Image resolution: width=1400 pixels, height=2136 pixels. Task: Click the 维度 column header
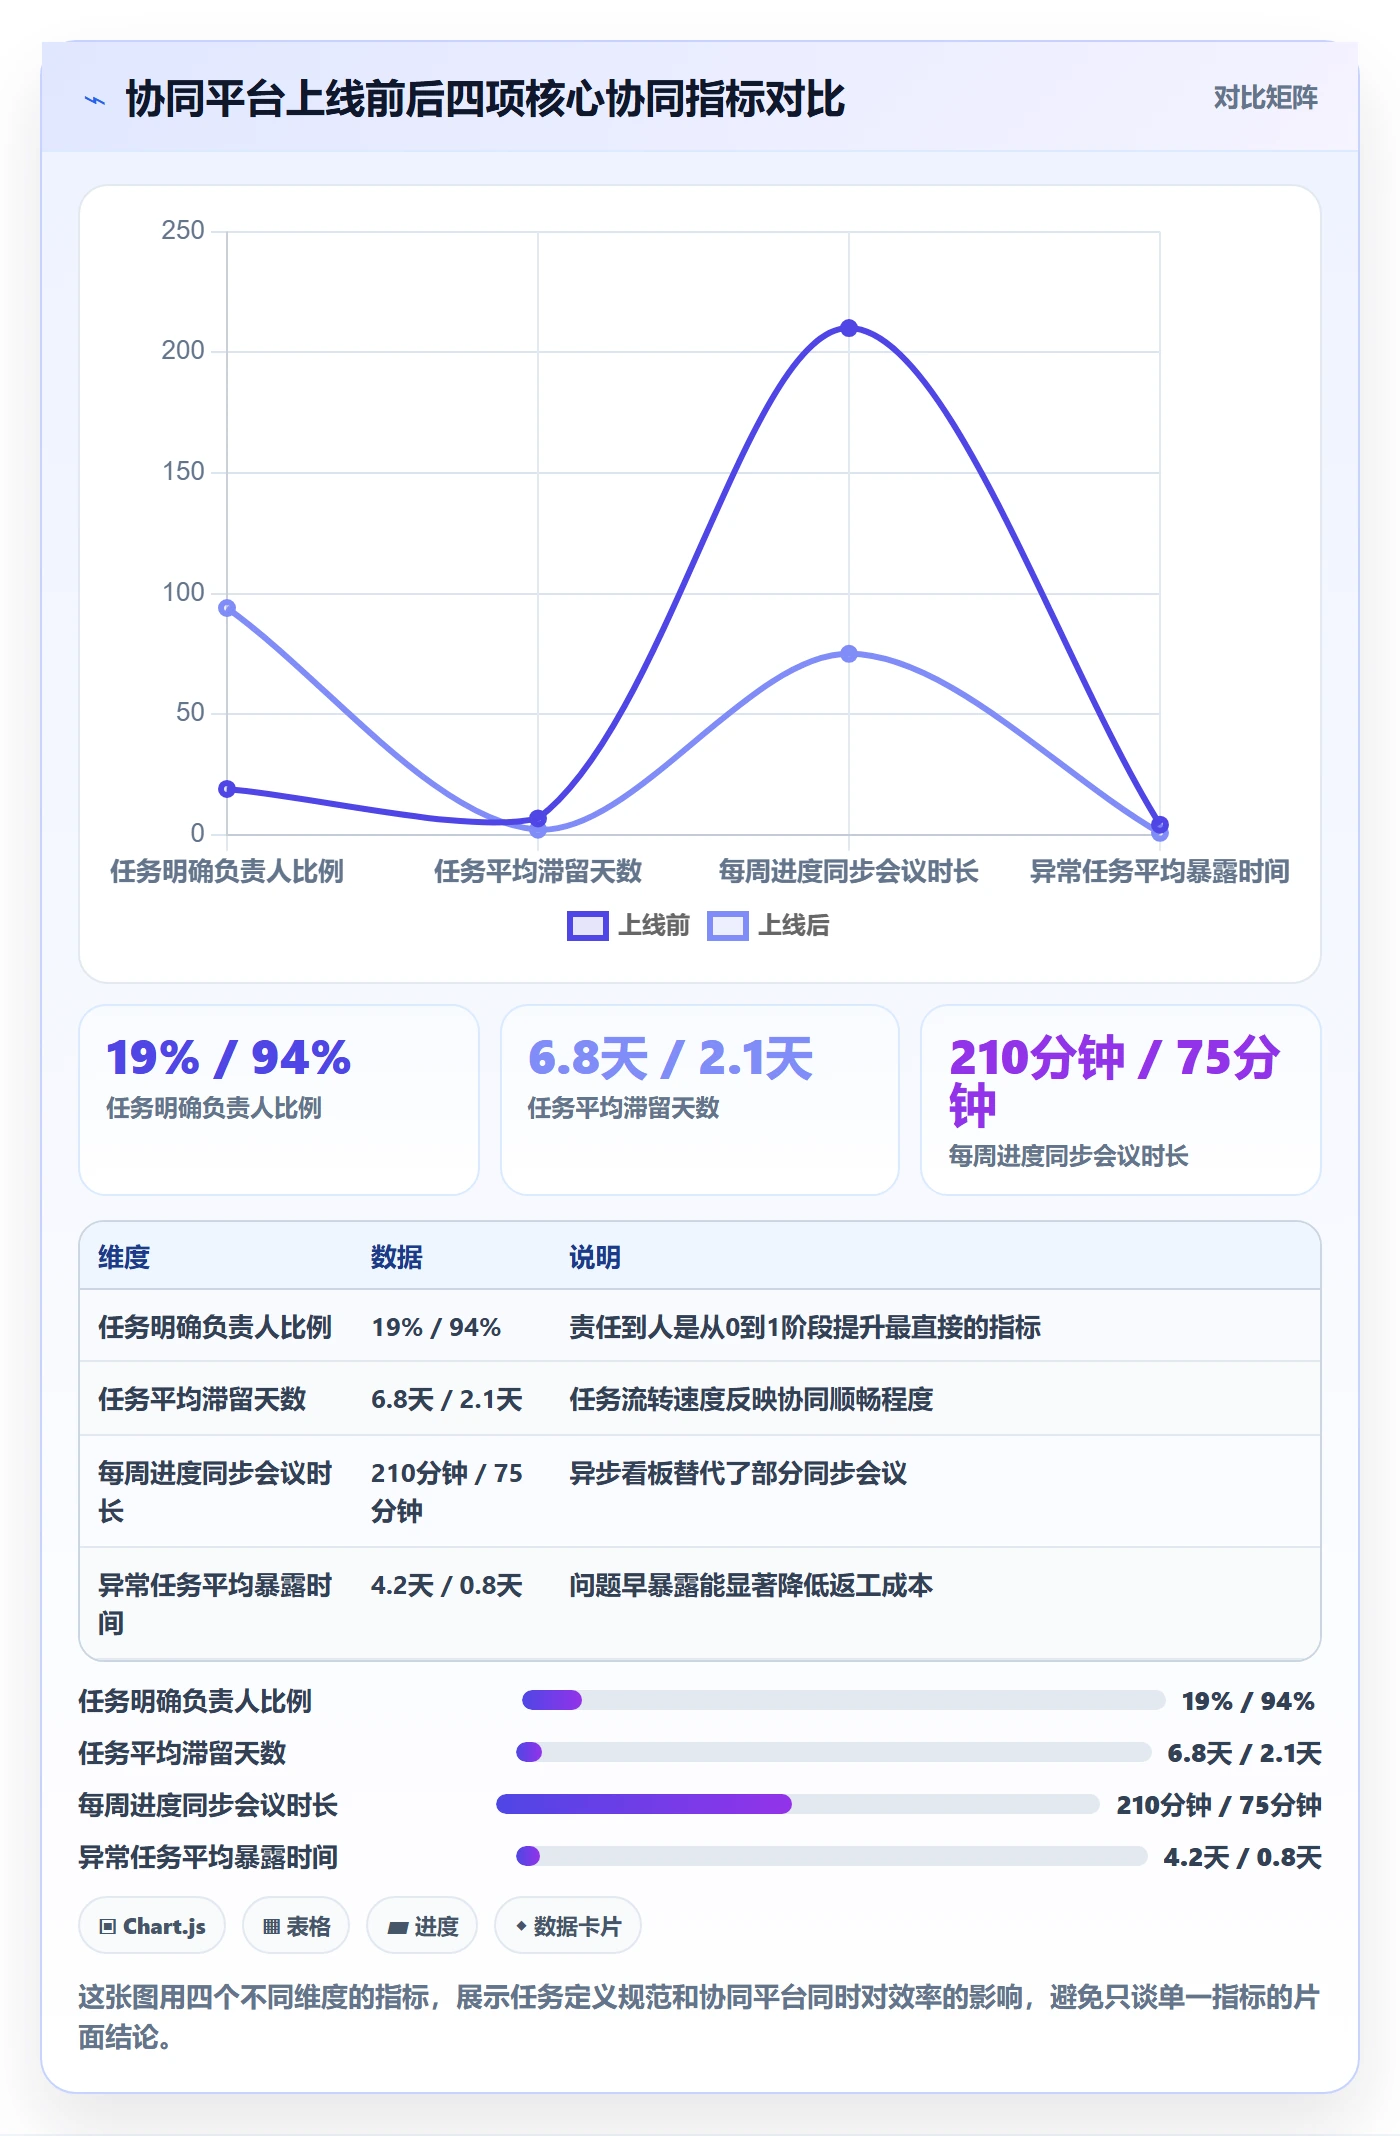124,1257
